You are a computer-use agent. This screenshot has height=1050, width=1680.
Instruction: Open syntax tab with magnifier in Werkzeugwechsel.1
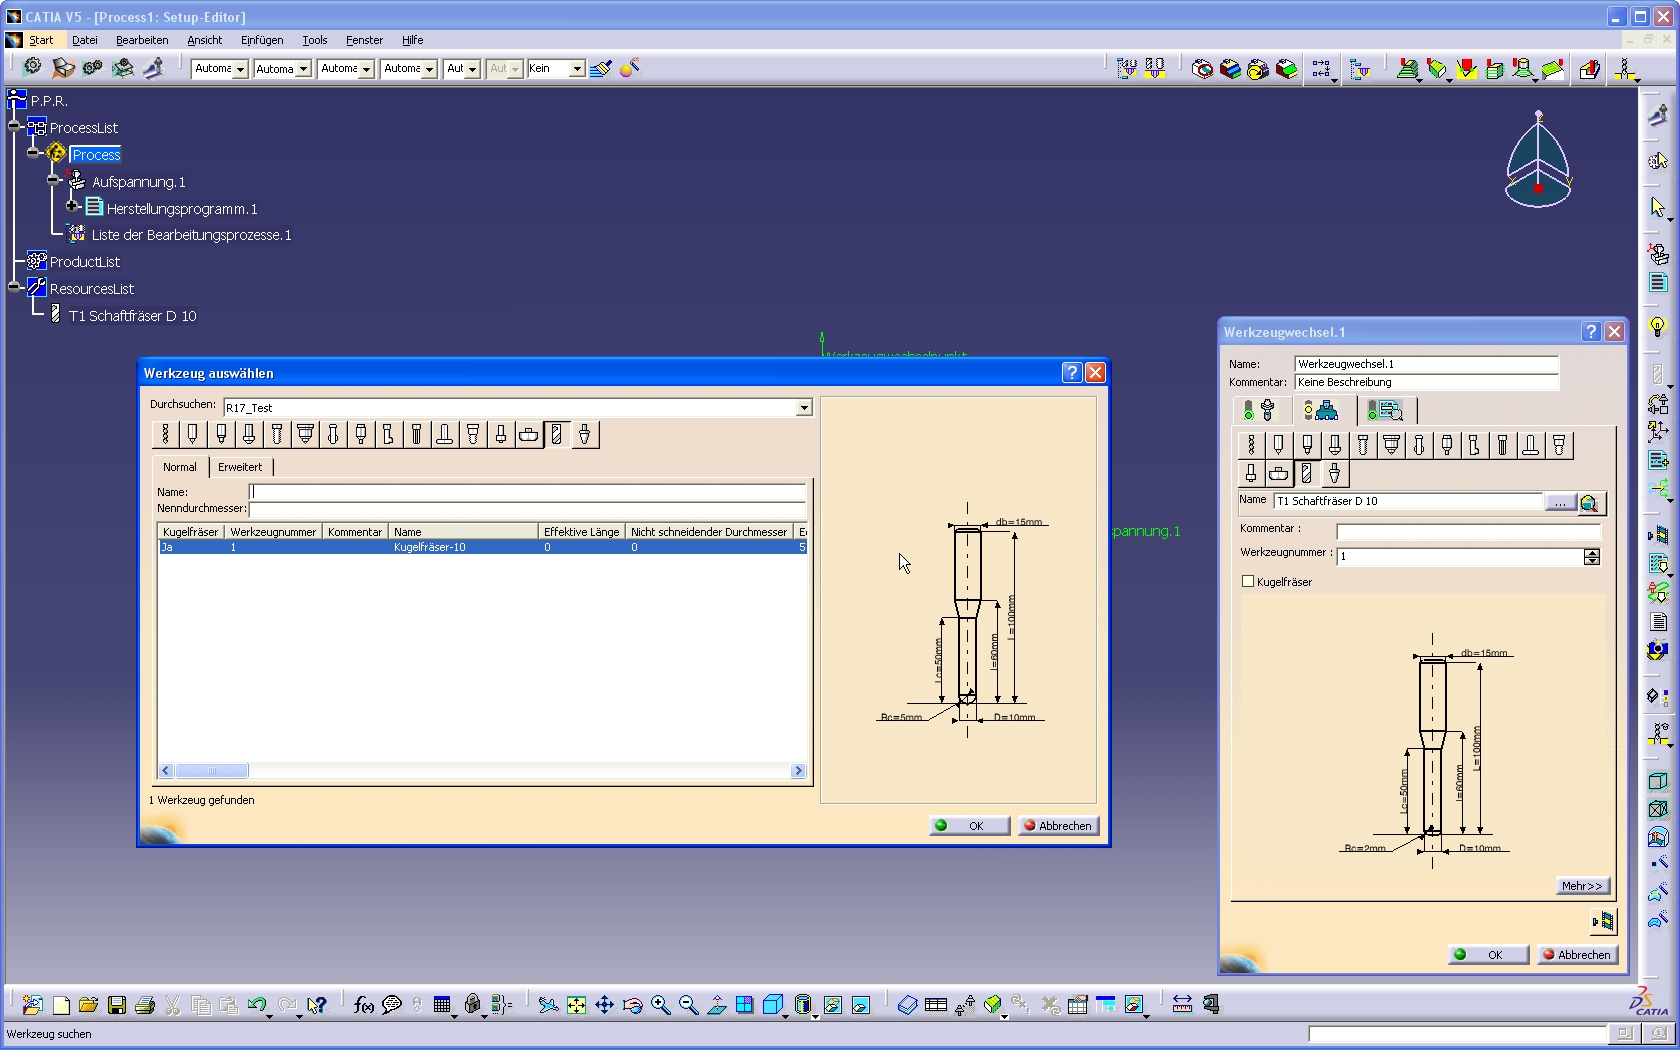point(1386,410)
